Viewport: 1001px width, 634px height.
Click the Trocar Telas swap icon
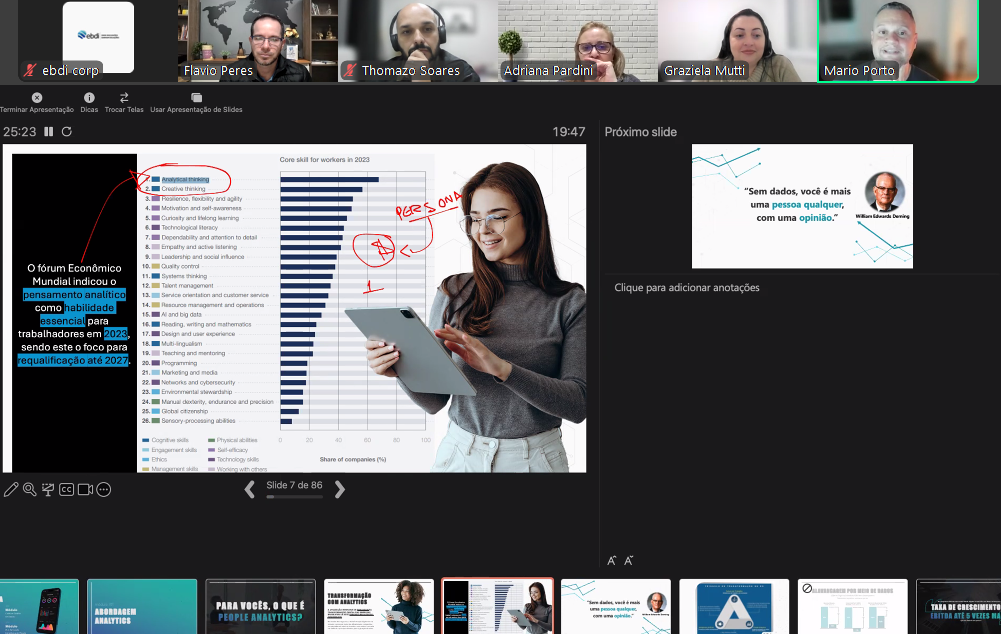point(124,98)
